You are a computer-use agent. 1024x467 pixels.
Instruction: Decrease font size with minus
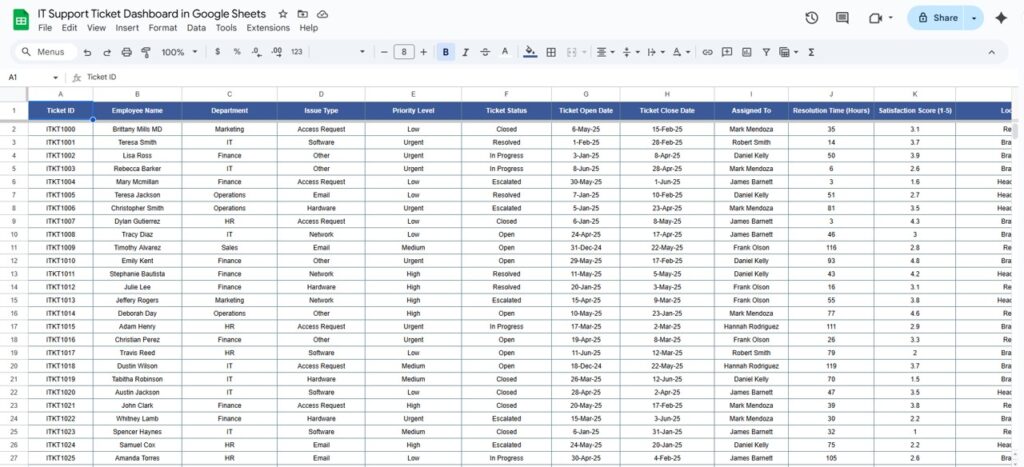click(x=384, y=52)
